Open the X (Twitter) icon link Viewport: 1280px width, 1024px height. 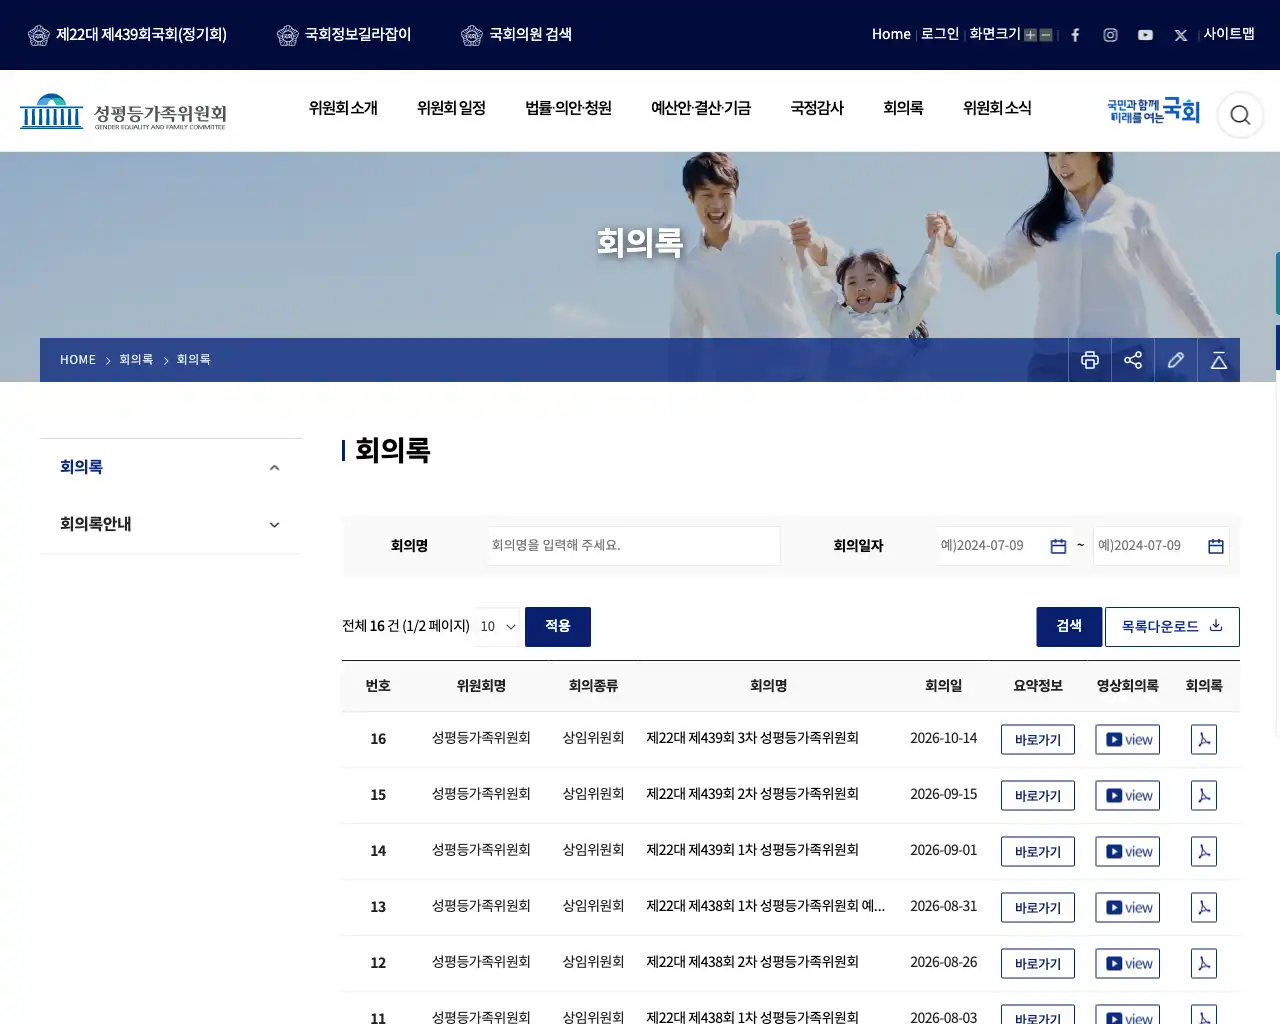(1181, 35)
